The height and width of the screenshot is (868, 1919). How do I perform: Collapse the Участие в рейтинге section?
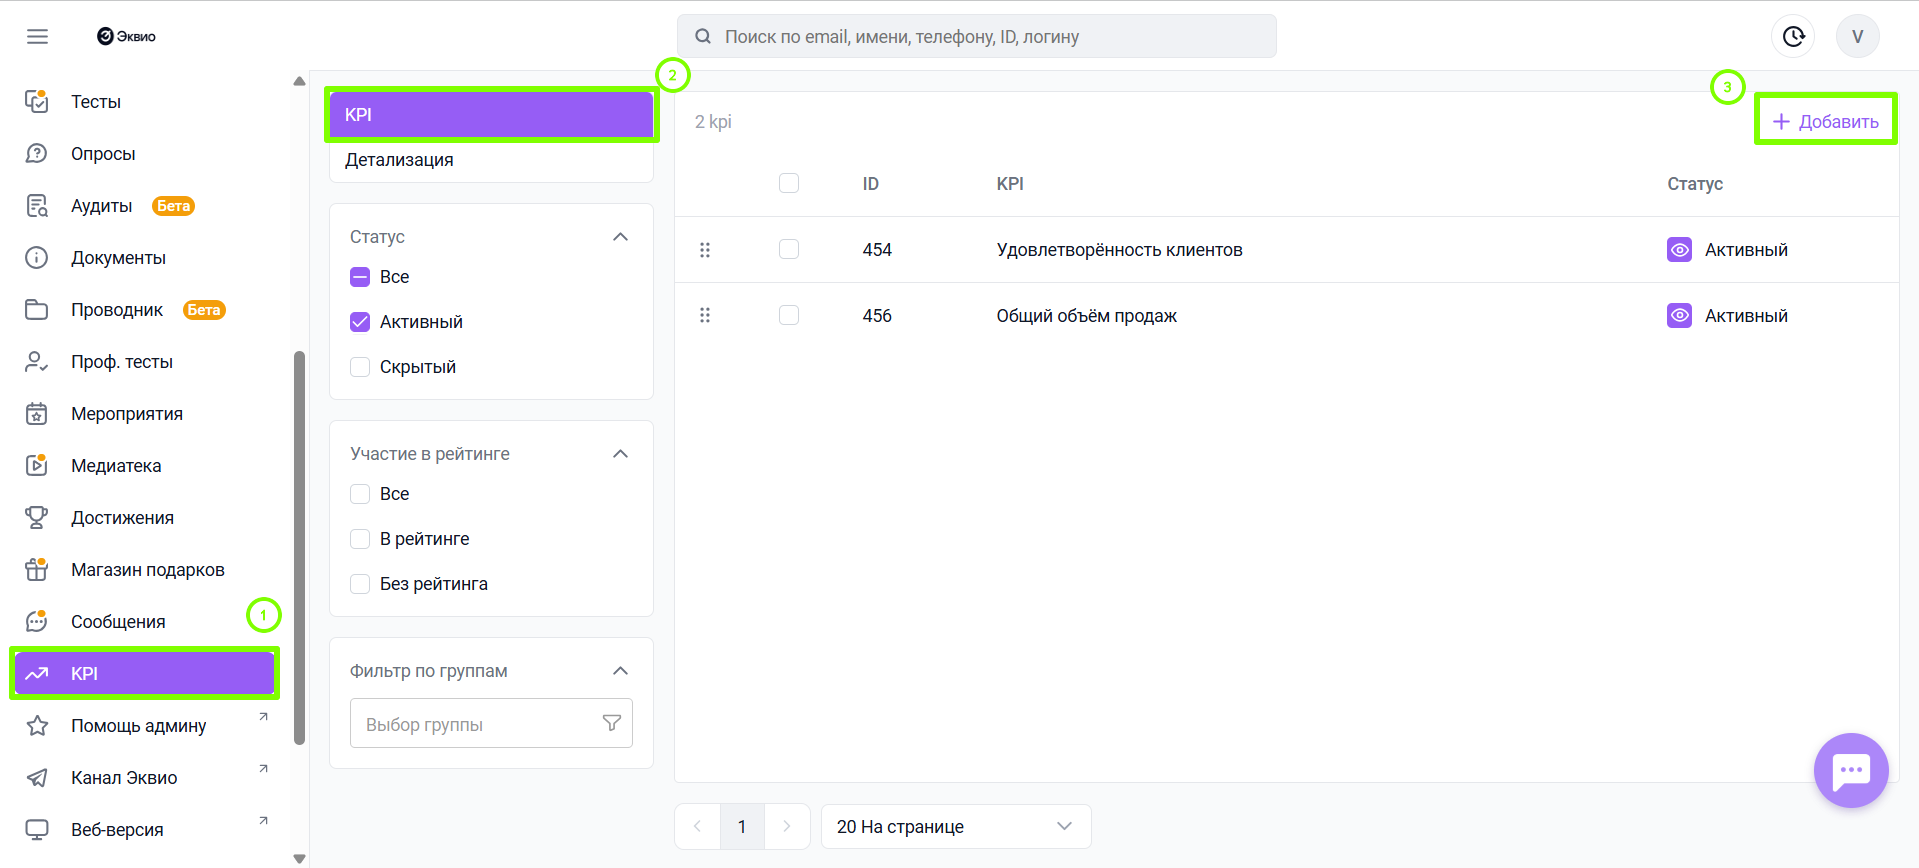tap(620, 454)
